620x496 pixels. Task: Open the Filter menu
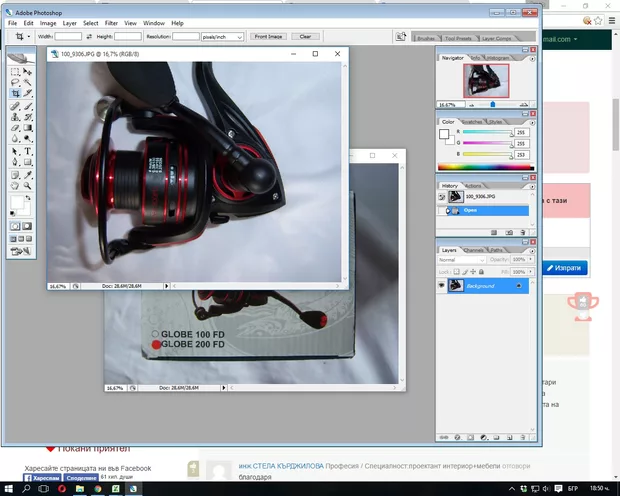click(x=112, y=22)
